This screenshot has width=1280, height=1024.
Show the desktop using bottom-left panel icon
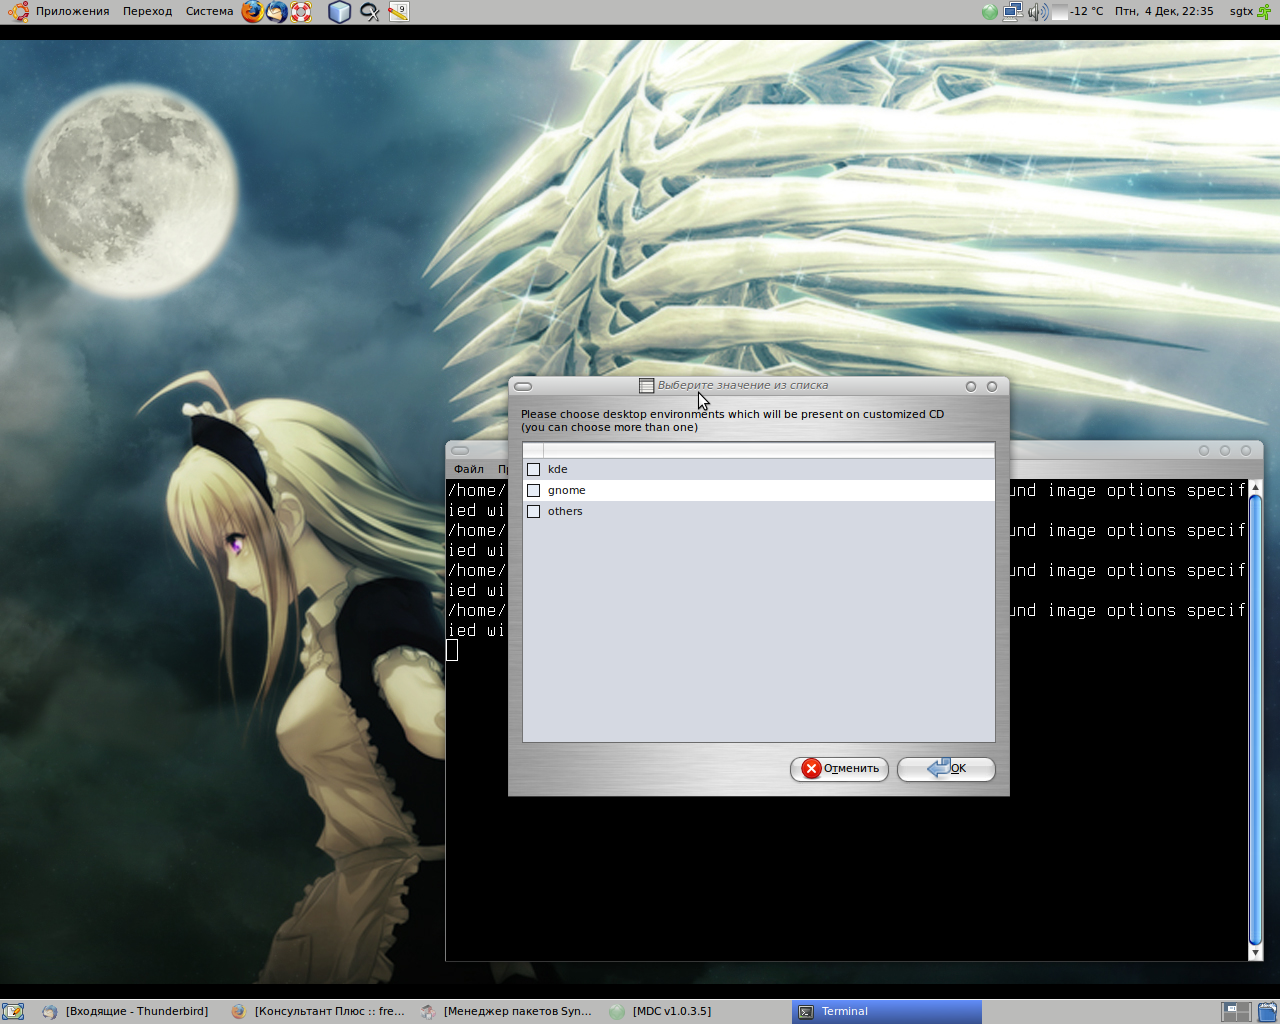[x=13, y=1012]
